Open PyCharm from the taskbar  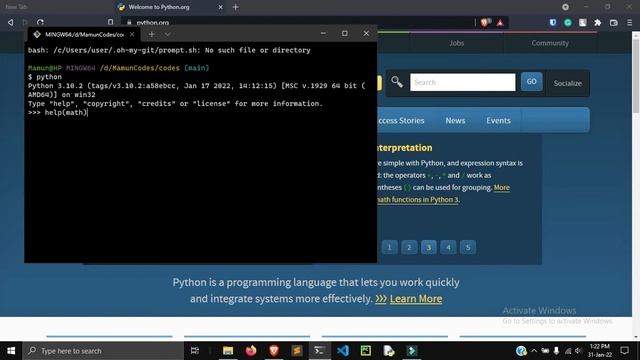coord(366,351)
